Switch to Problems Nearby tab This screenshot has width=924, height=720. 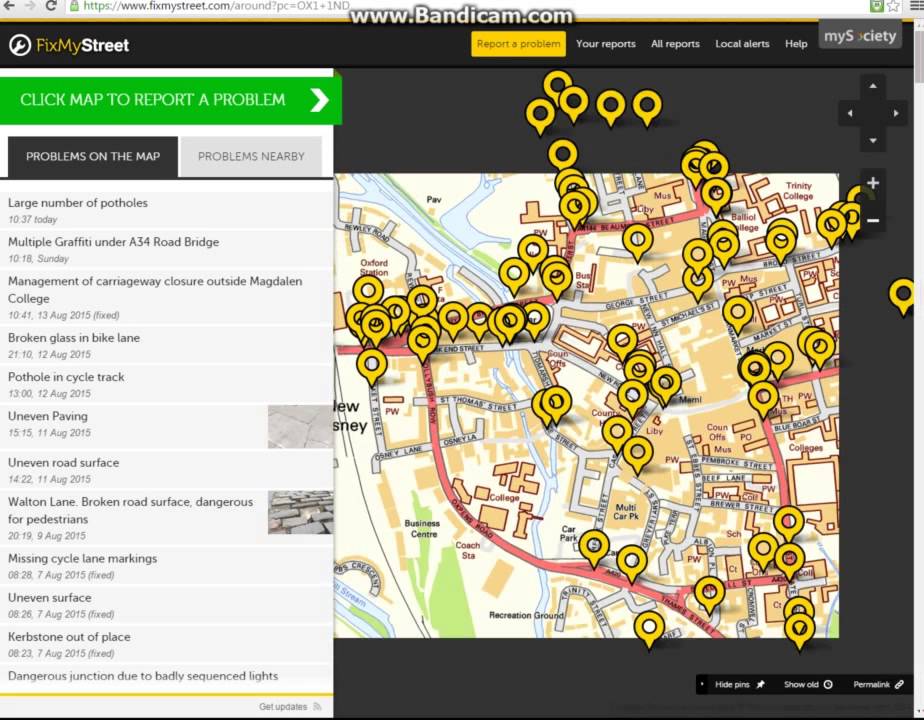(x=251, y=157)
